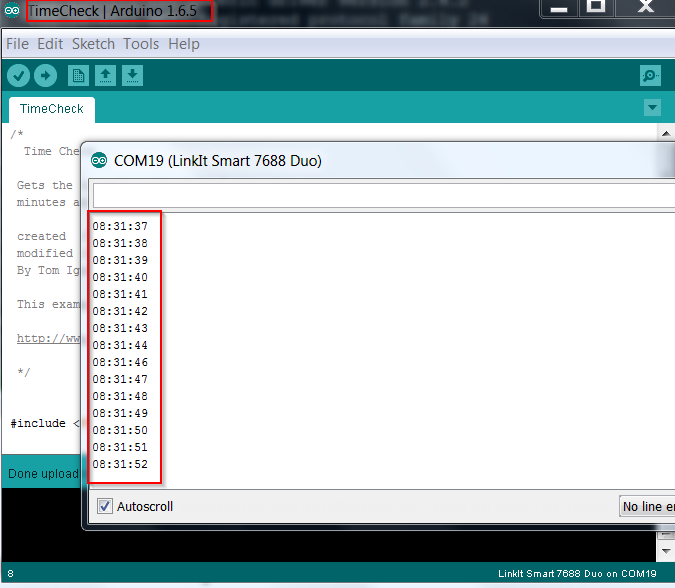This screenshot has width=675, height=588.
Task: Open the Edit menu
Action: 50,44
